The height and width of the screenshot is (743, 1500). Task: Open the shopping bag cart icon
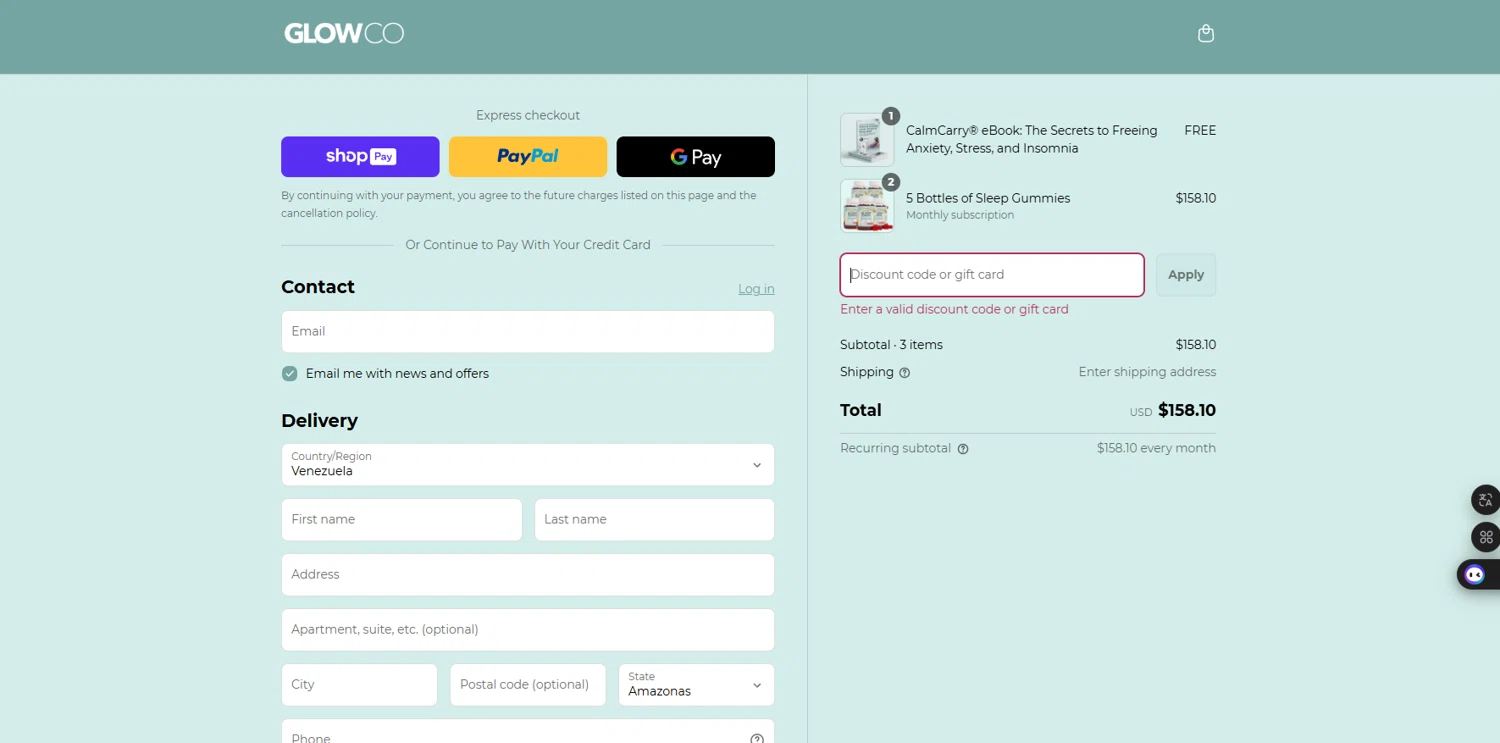(1206, 33)
